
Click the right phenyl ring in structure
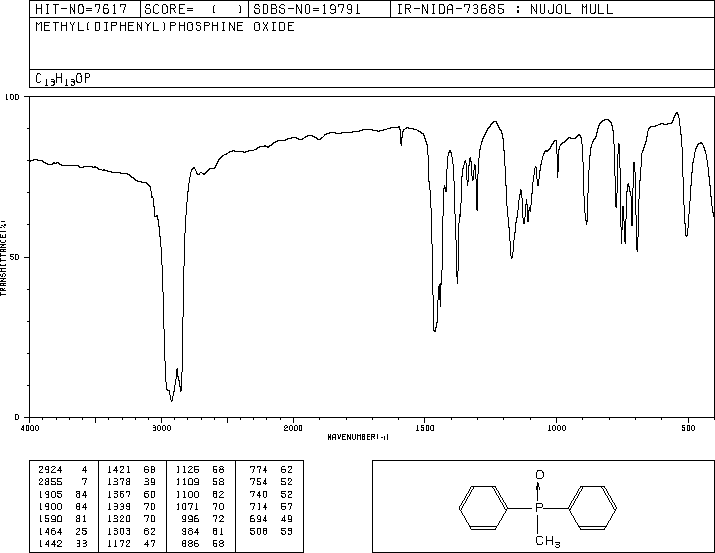click(593, 508)
